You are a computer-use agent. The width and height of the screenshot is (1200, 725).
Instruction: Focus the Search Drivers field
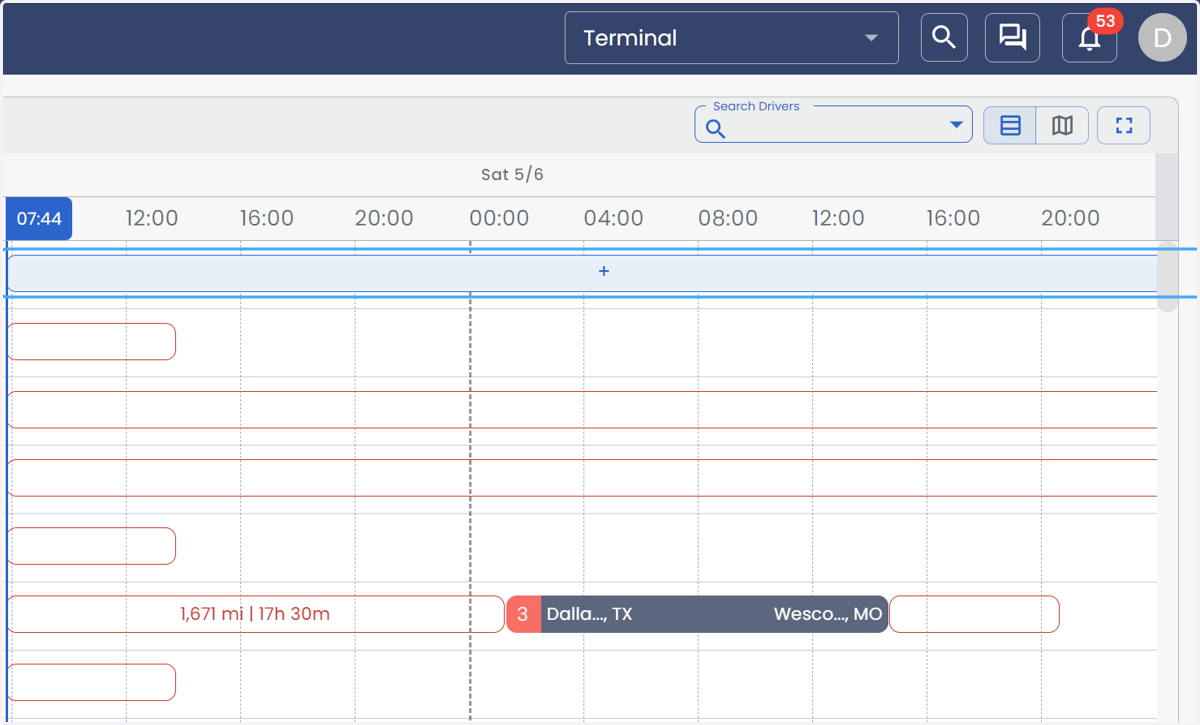click(833, 125)
